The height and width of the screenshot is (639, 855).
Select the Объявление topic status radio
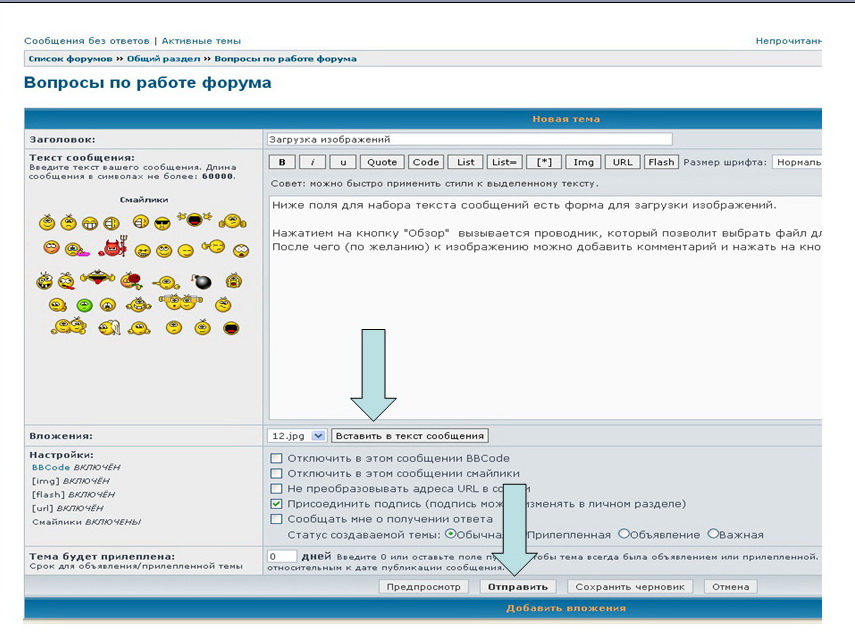click(x=624, y=534)
